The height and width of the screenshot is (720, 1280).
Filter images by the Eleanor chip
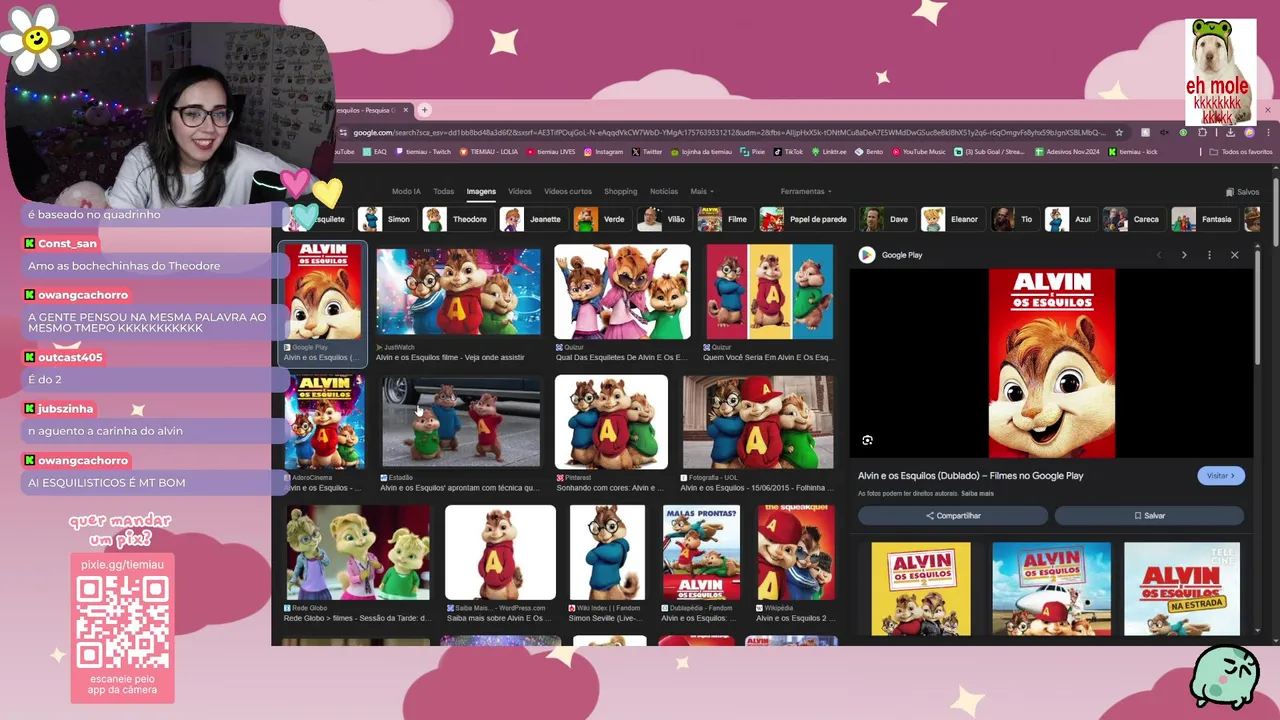(x=951, y=219)
